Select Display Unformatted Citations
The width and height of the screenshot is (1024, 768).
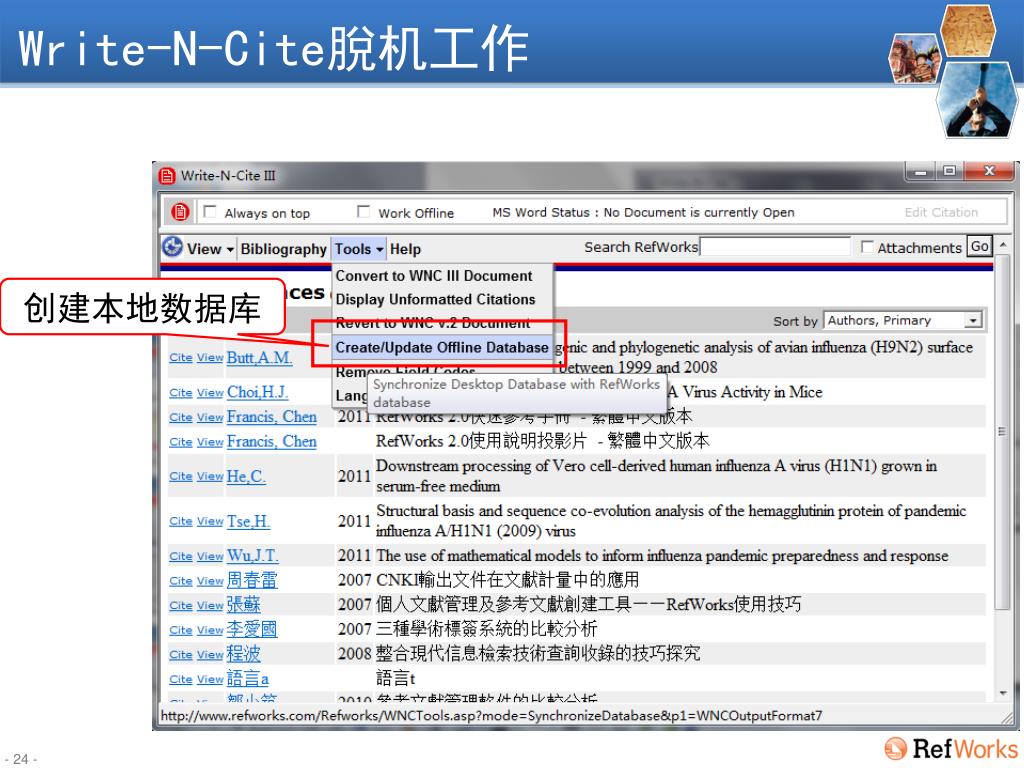(x=435, y=299)
